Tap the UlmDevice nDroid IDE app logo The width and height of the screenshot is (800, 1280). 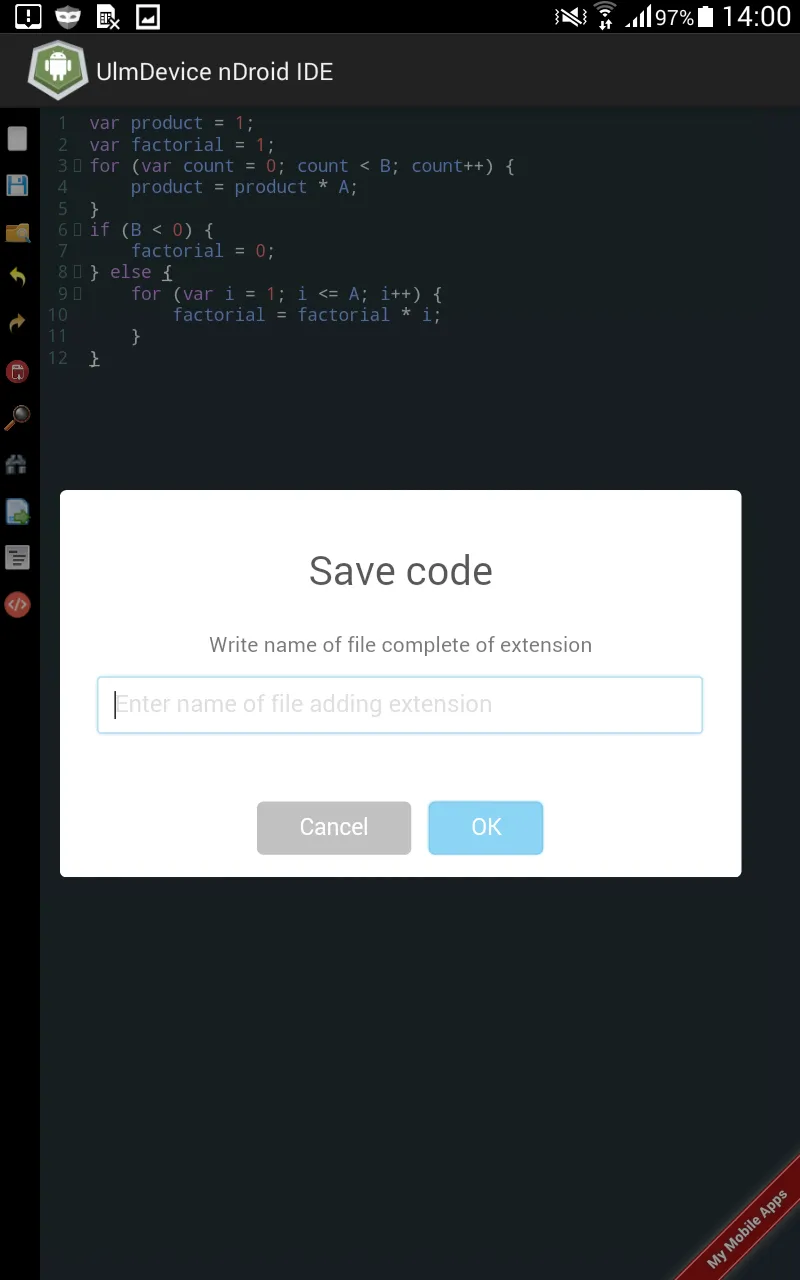58,70
